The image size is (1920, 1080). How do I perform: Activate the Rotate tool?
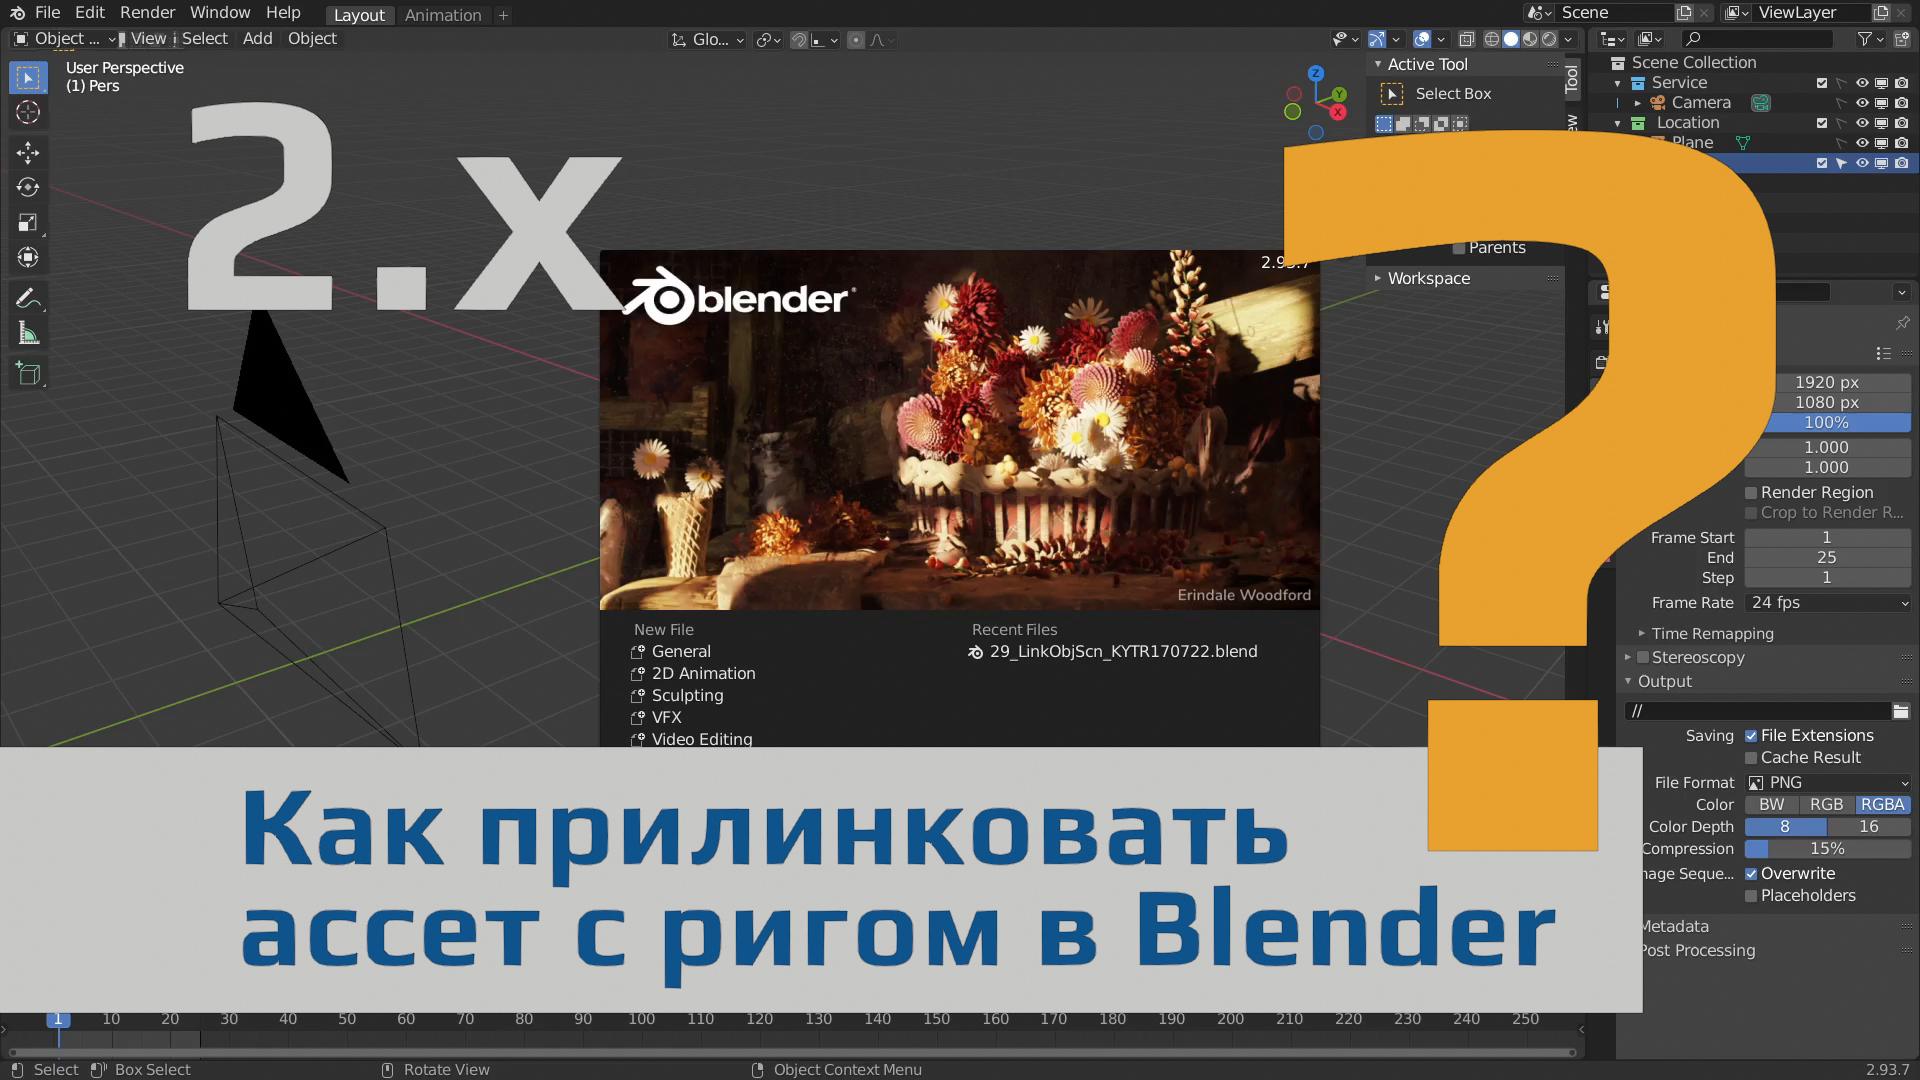pyautogui.click(x=28, y=187)
